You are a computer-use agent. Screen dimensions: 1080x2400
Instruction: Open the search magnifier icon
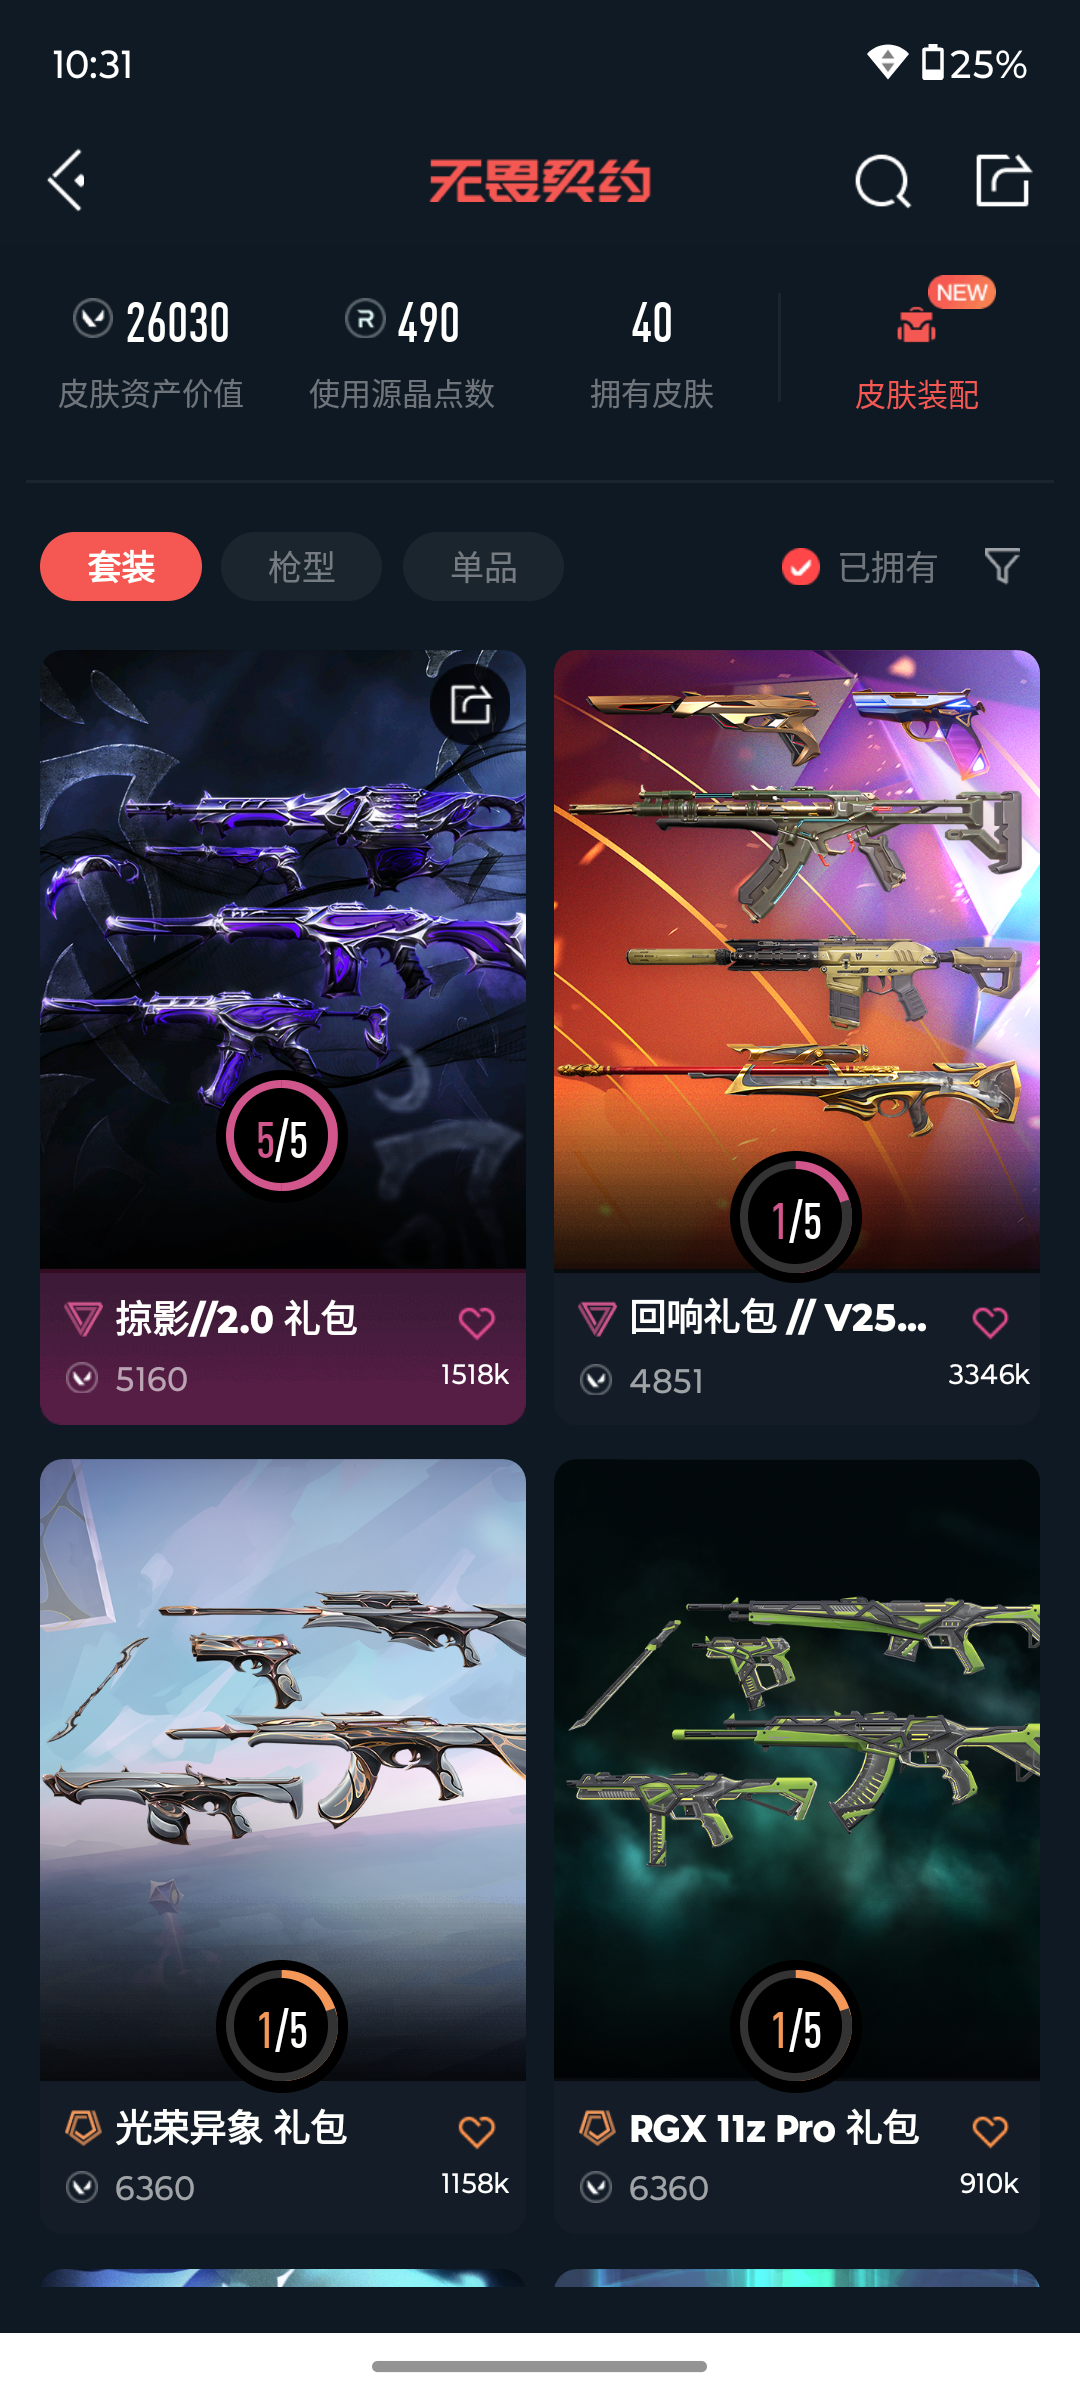(883, 181)
